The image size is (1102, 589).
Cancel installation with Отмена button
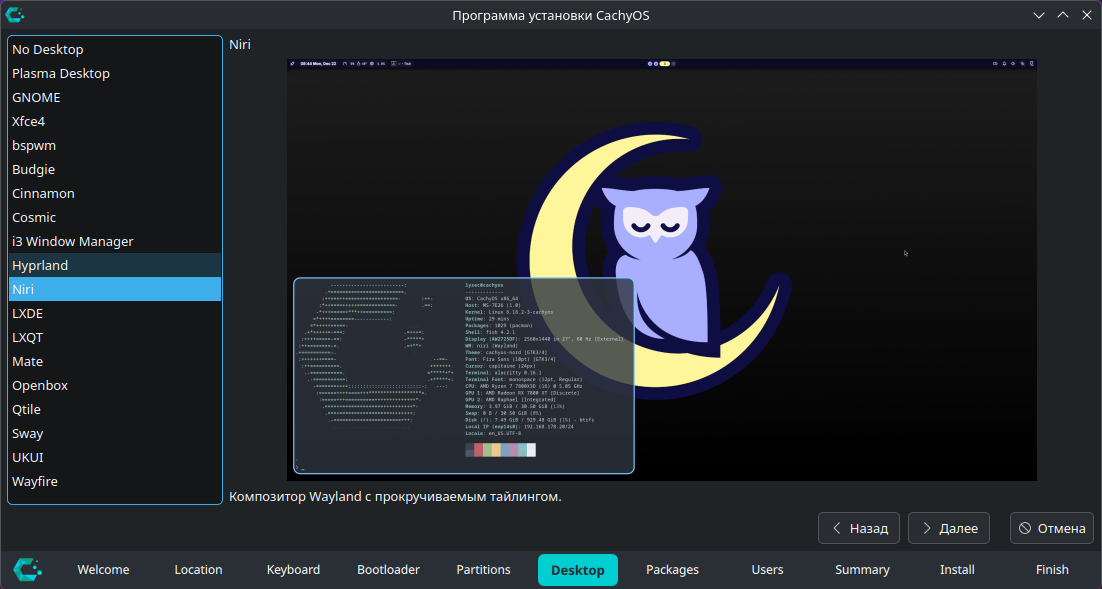tap(1051, 528)
